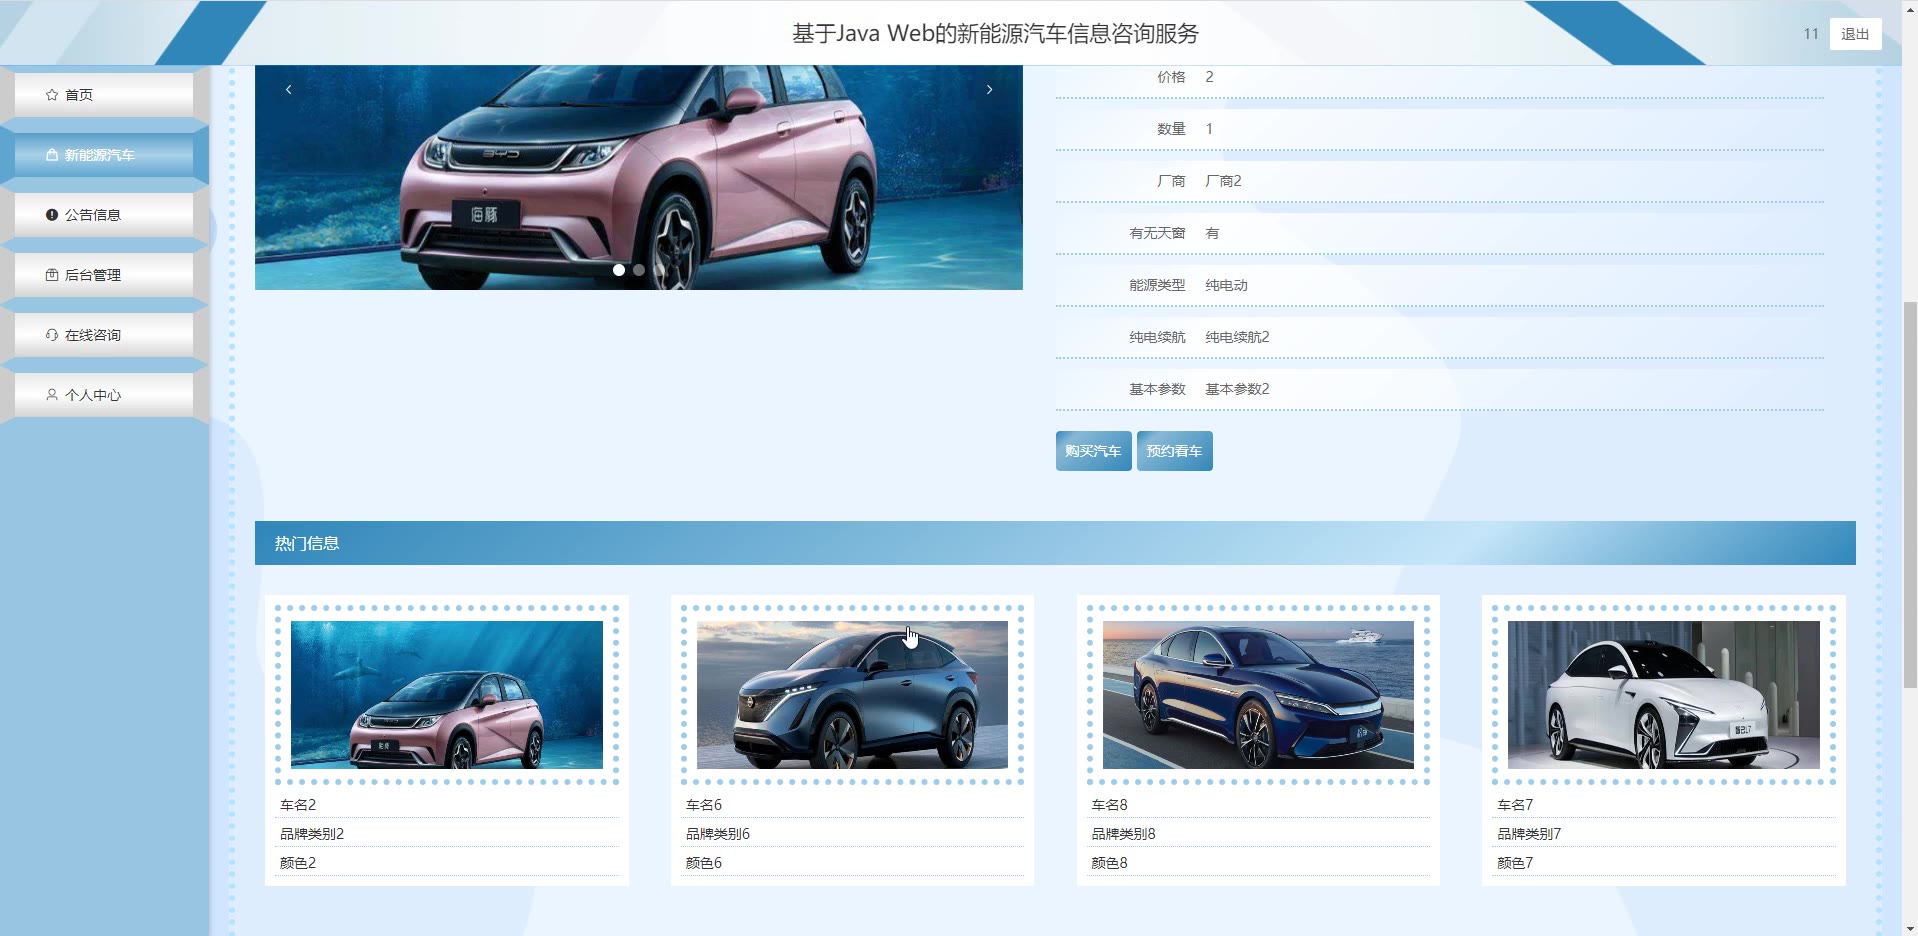The width and height of the screenshot is (1918, 936).
Task: Open 在线咨询 menu item
Action: coord(104,335)
